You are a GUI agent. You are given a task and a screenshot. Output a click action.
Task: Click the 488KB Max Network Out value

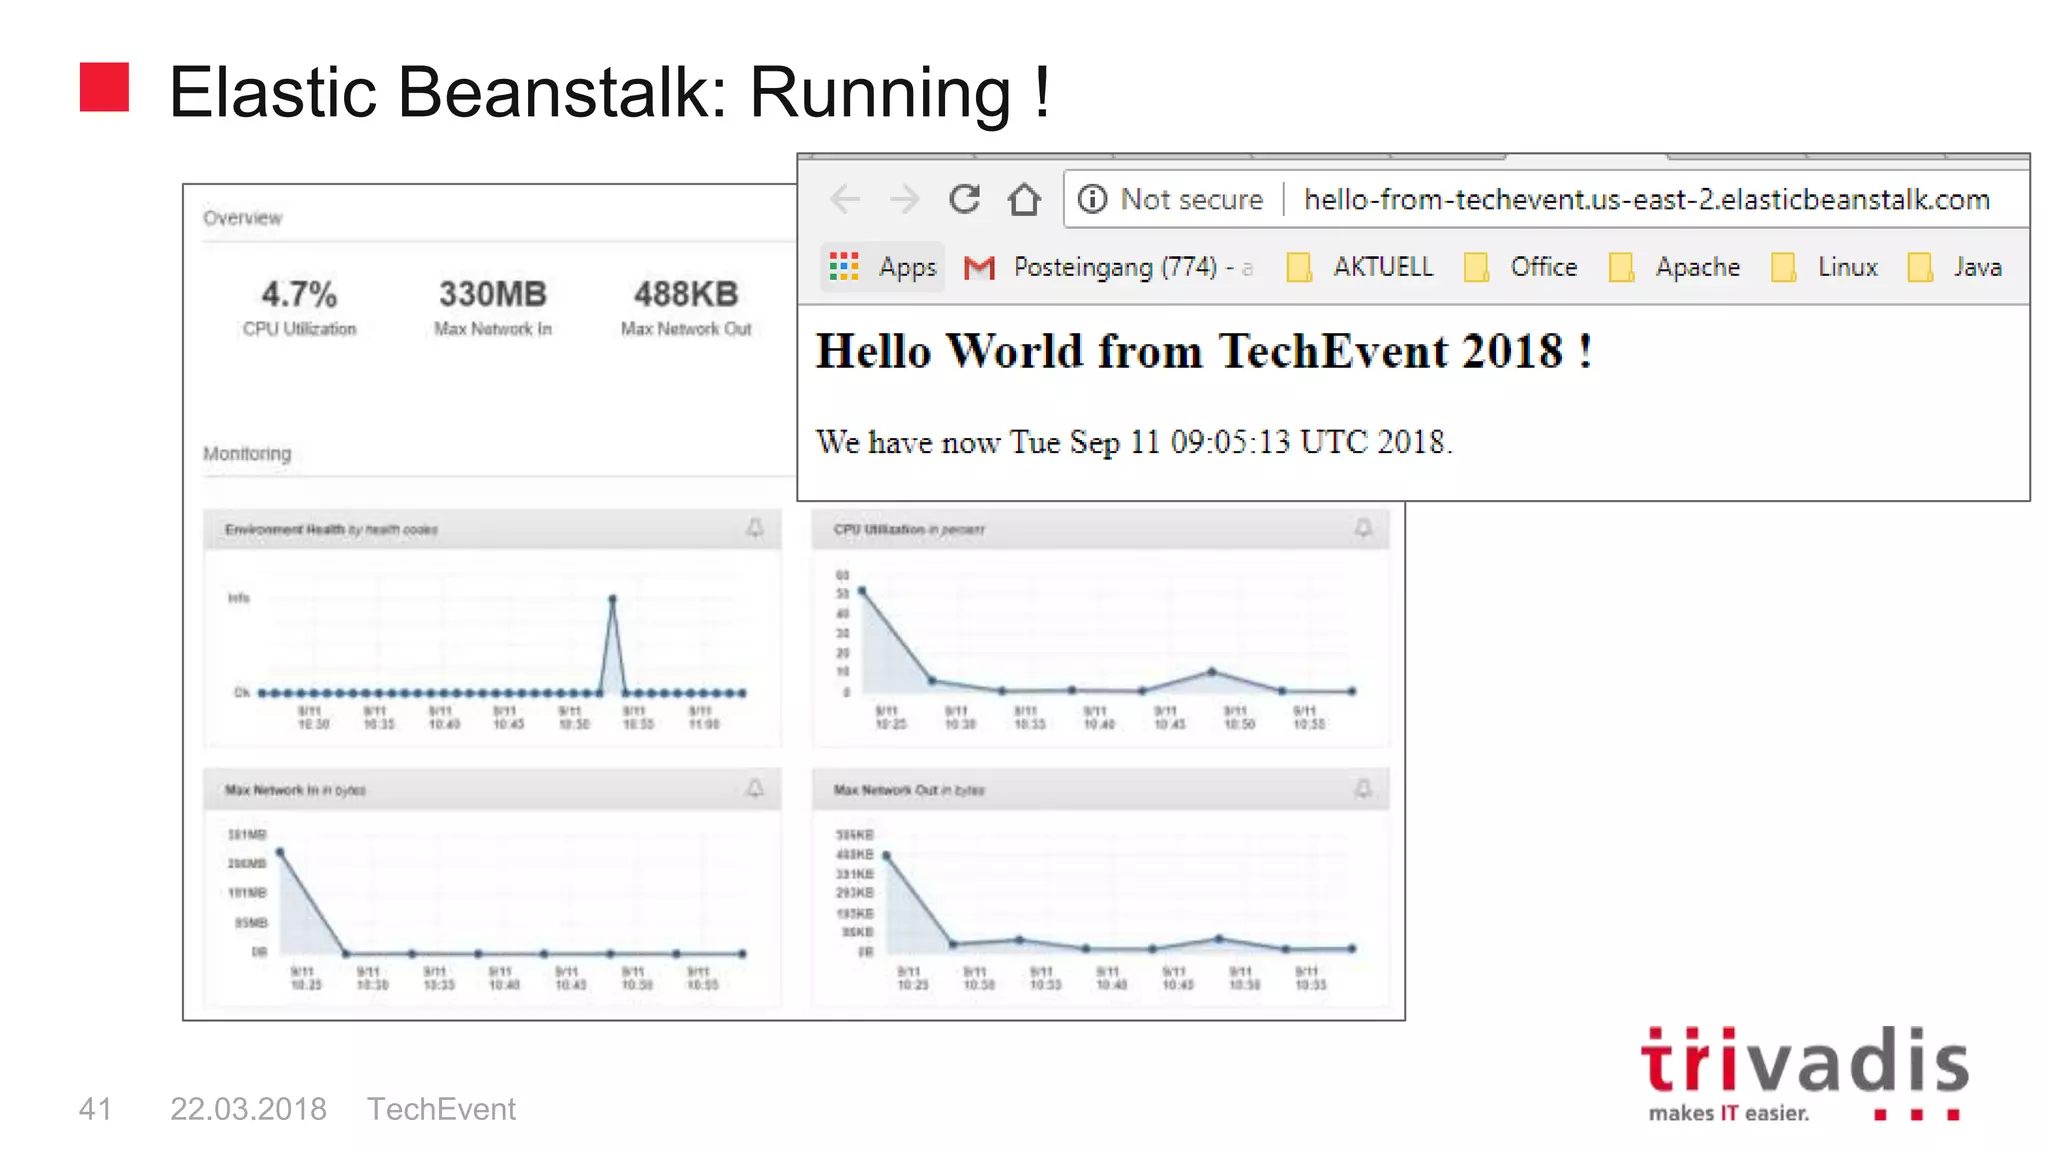tap(686, 294)
